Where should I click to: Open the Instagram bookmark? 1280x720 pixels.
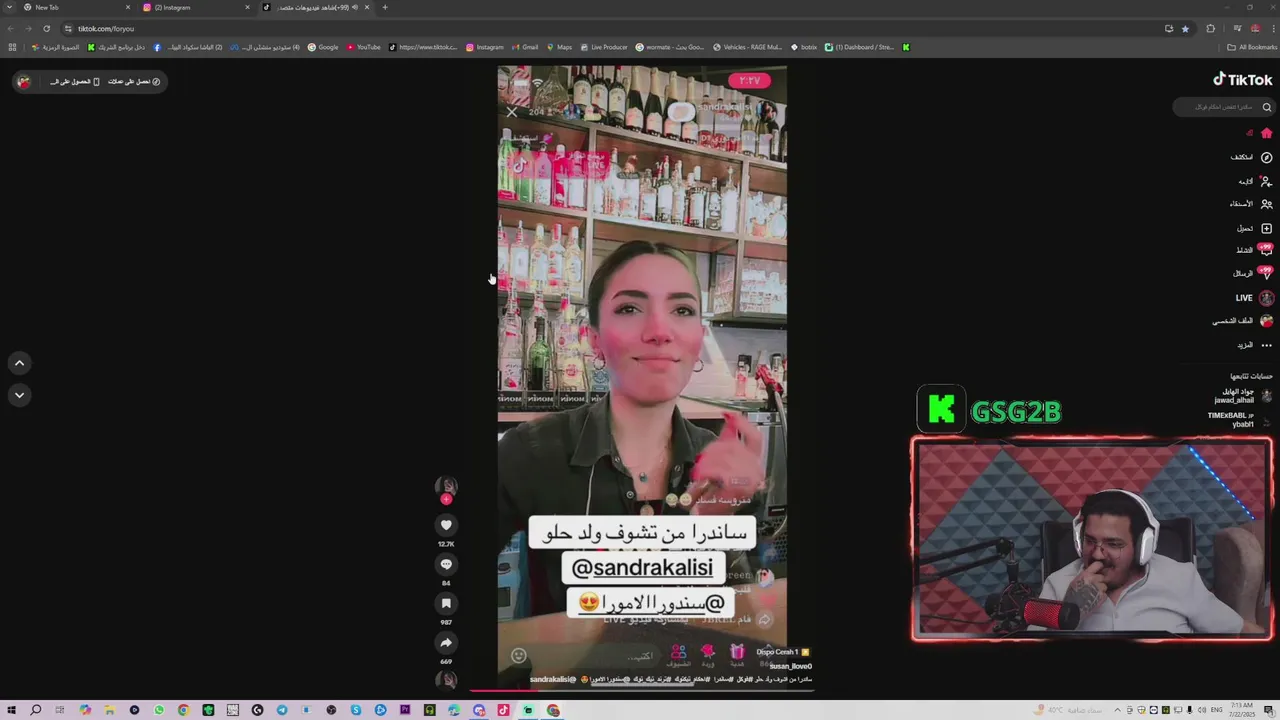coord(485,47)
